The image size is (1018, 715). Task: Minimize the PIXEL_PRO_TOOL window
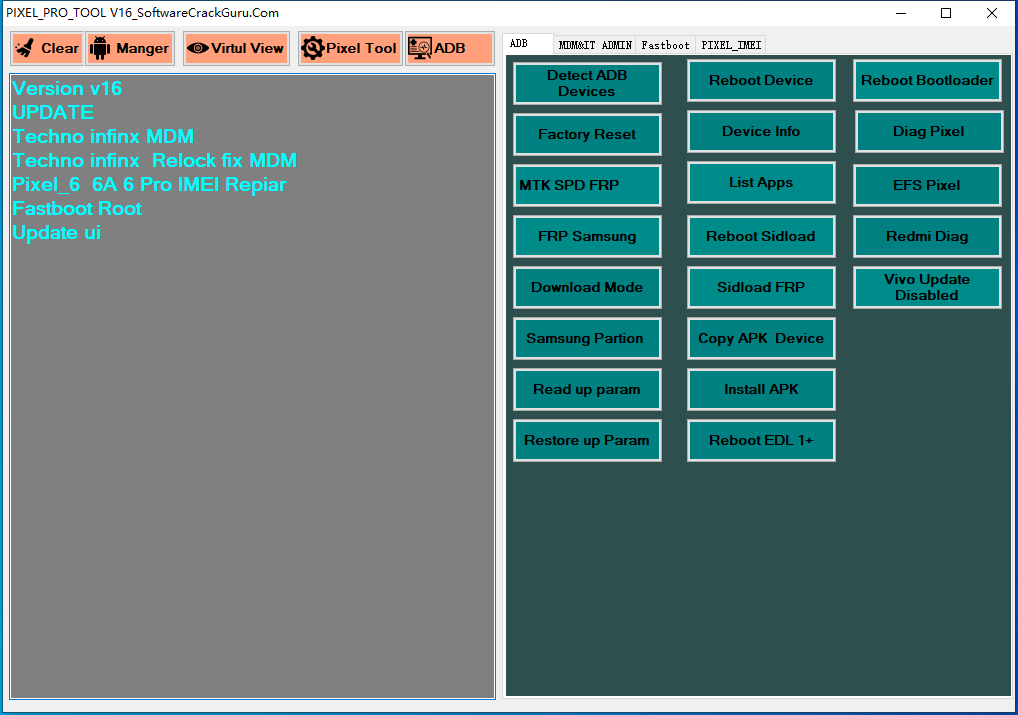[x=901, y=13]
